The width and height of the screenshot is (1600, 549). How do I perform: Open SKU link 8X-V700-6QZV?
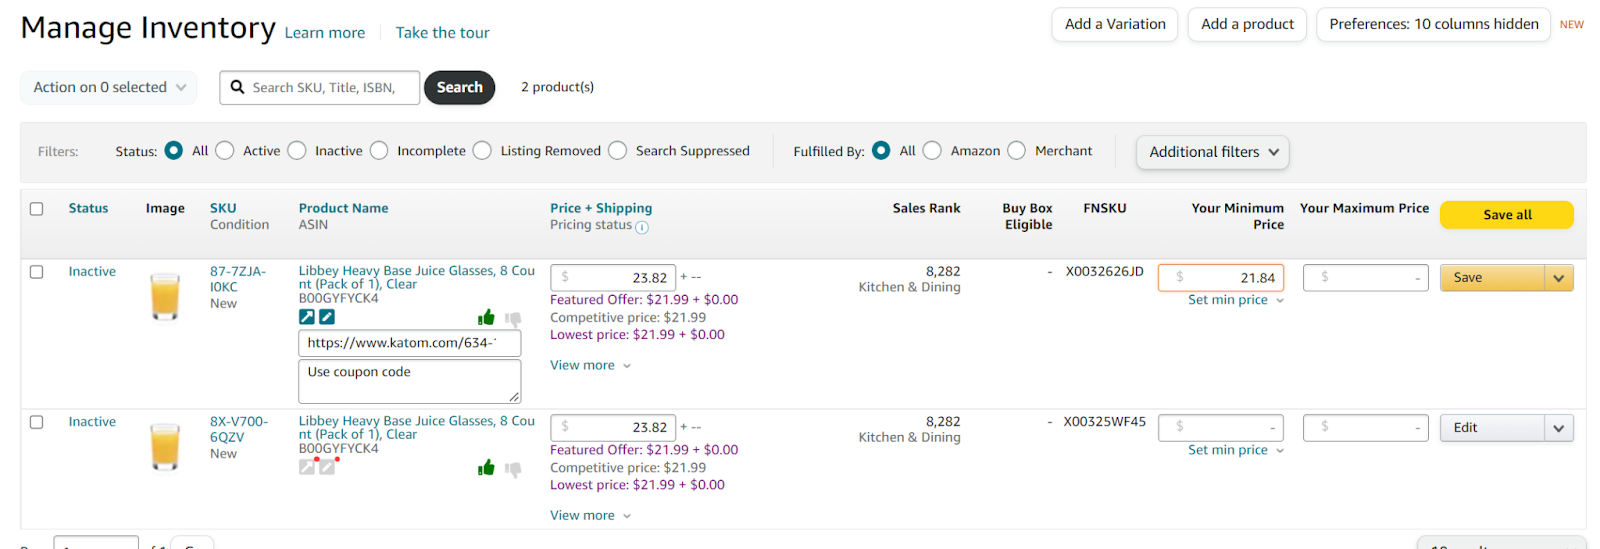(x=239, y=429)
